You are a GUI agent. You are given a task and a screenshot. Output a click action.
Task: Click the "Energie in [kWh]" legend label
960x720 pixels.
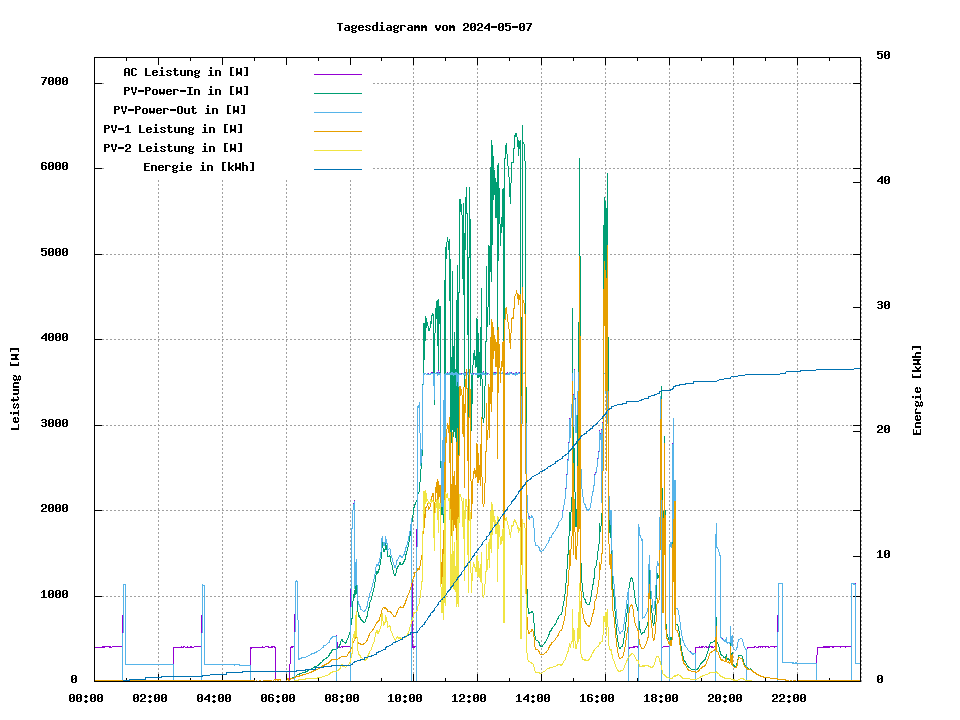tap(199, 167)
